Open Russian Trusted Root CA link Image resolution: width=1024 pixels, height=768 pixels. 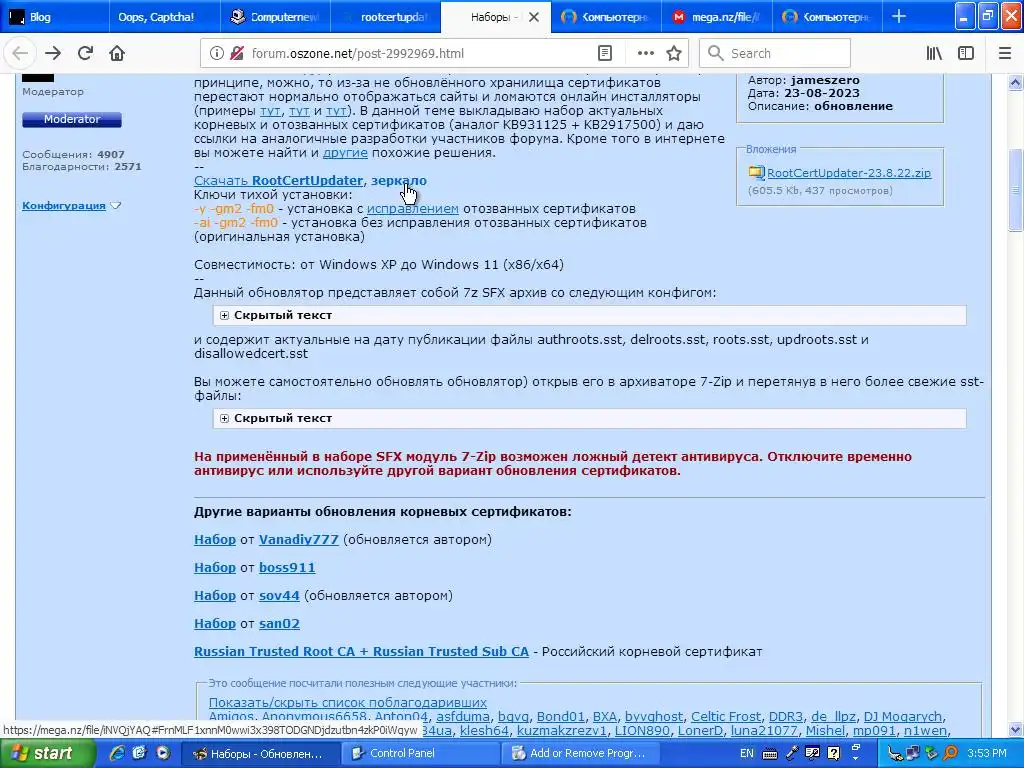[361, 652]
